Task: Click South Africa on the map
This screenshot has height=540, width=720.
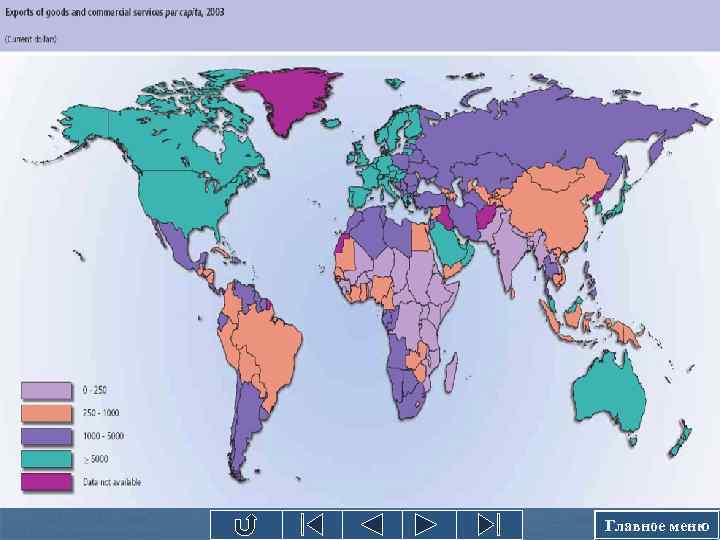Action: click(x=410, y=404)
